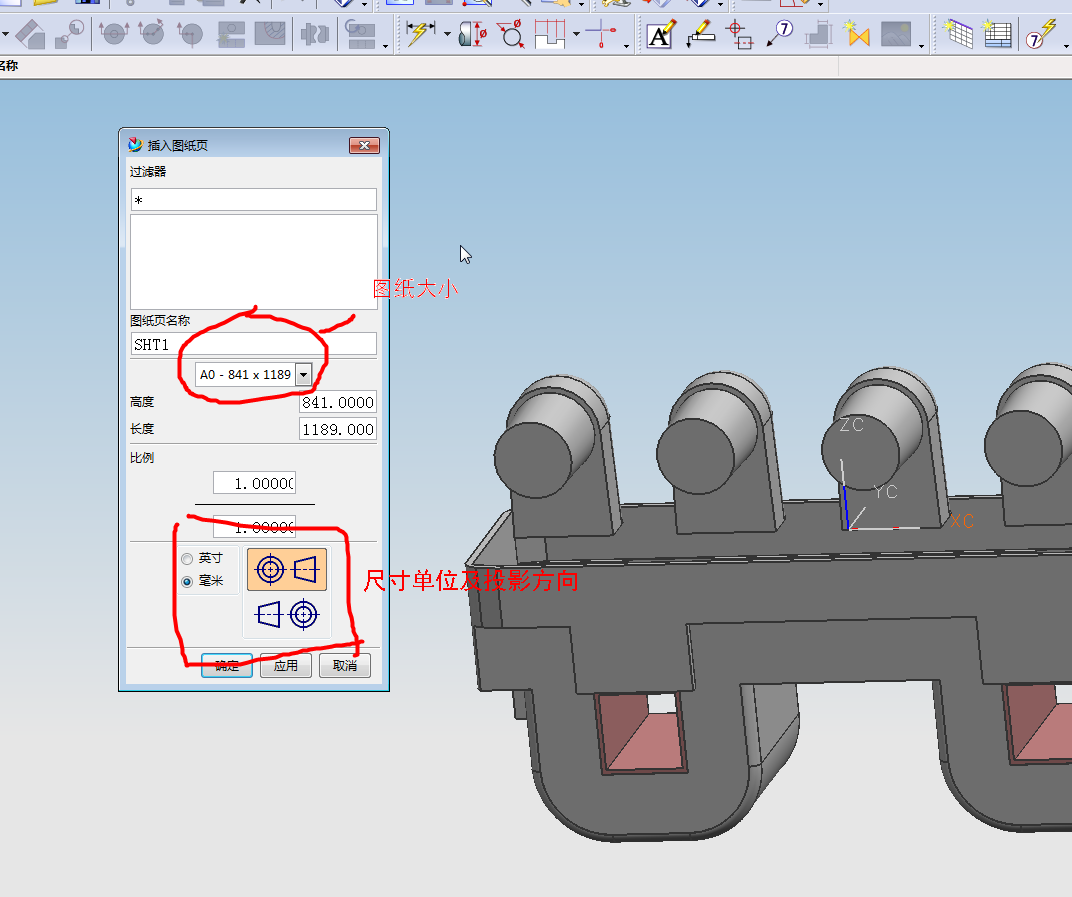Click the 应用 (Apply) button
Image resolution: width=1072 pixels, height=897 pixels.
286,665
